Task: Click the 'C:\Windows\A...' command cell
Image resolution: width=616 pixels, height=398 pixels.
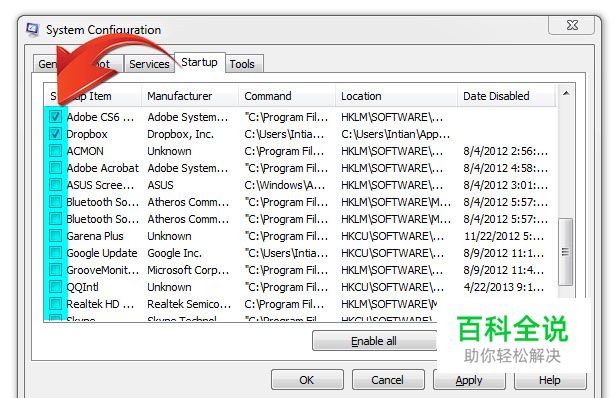Action: pyautogui.click(x=284, y=185)
